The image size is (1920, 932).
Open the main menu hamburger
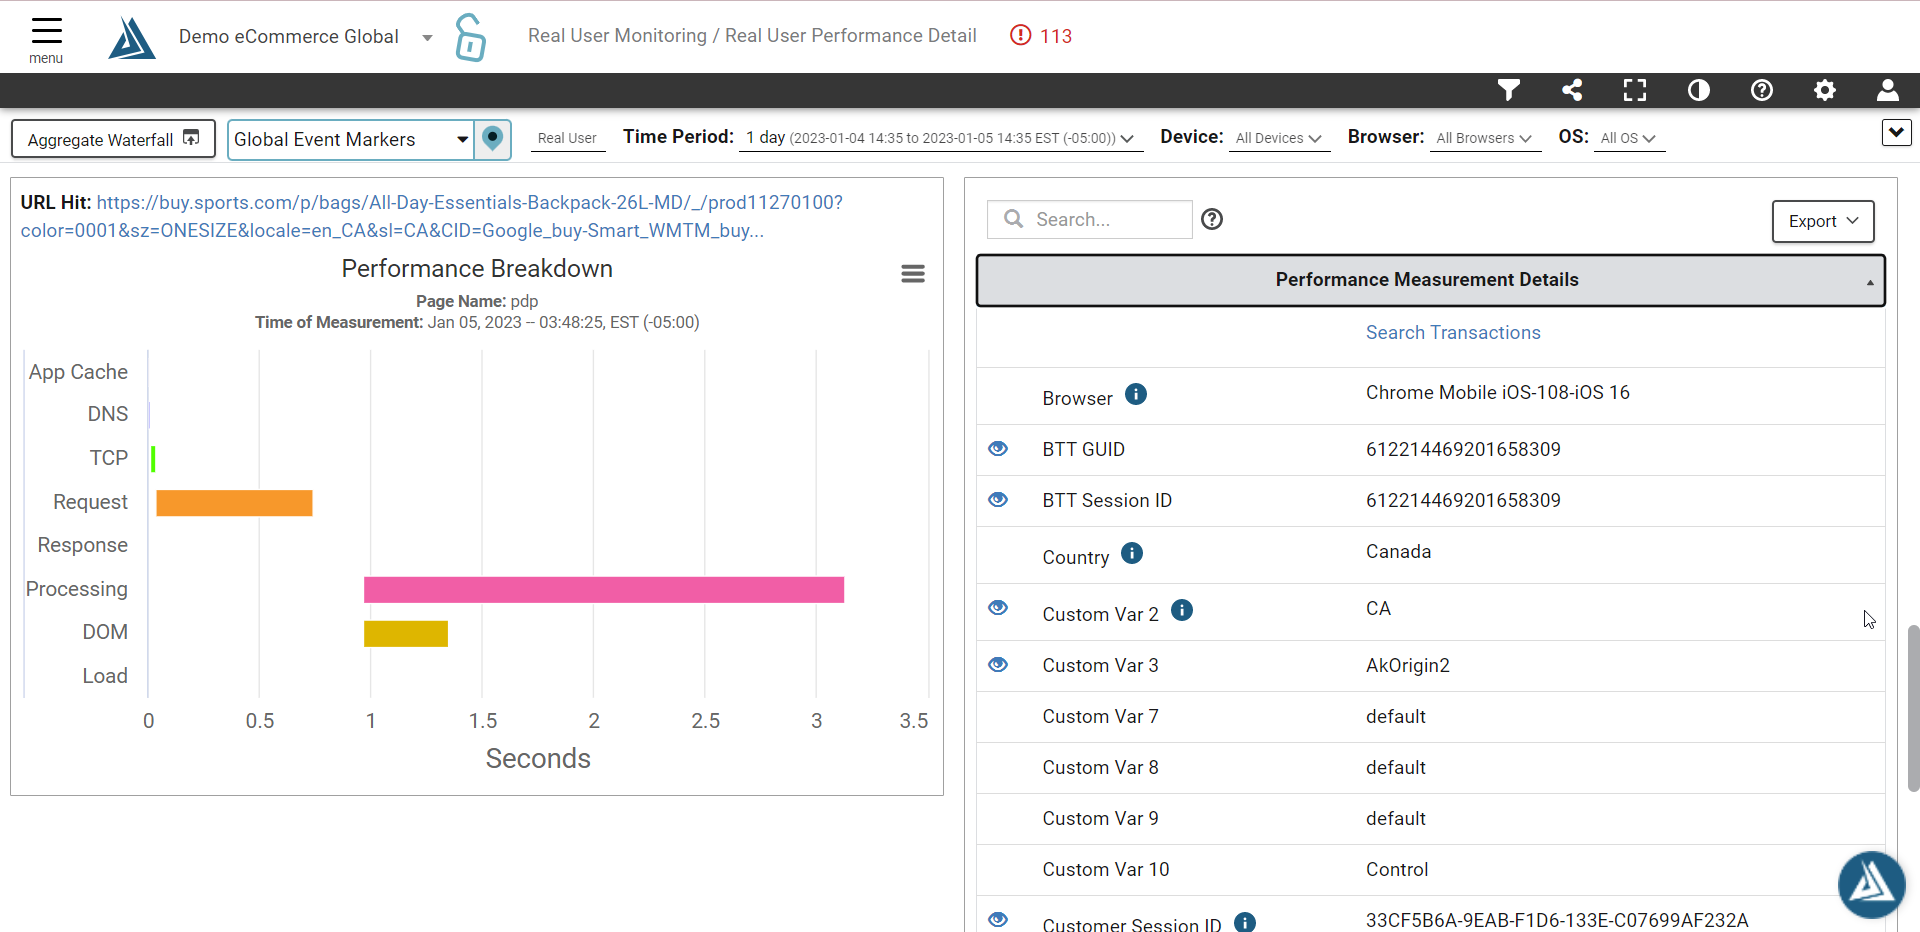(46, 39)
